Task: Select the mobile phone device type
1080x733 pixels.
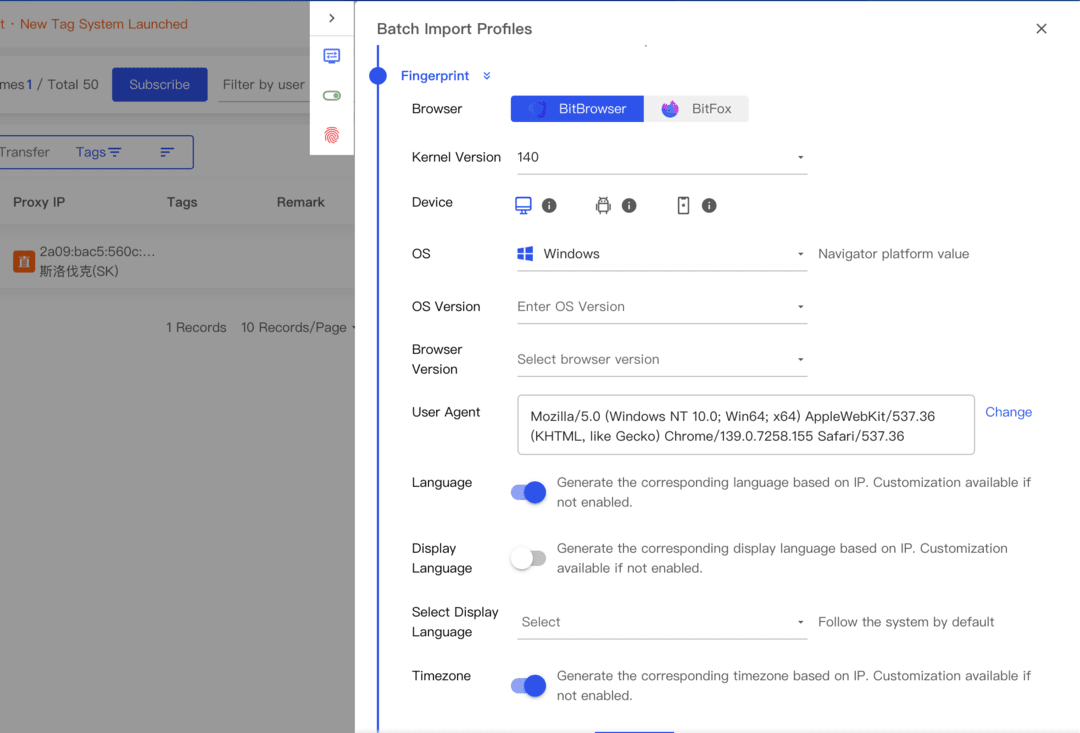Action: click(683, 205)
